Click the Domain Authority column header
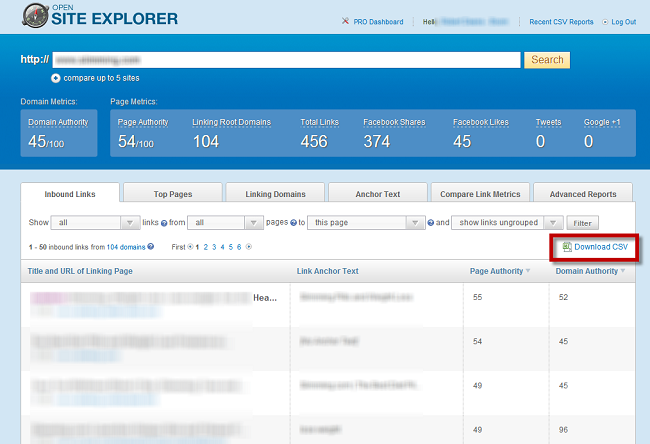The image size is (650, 444). (587, 271)
